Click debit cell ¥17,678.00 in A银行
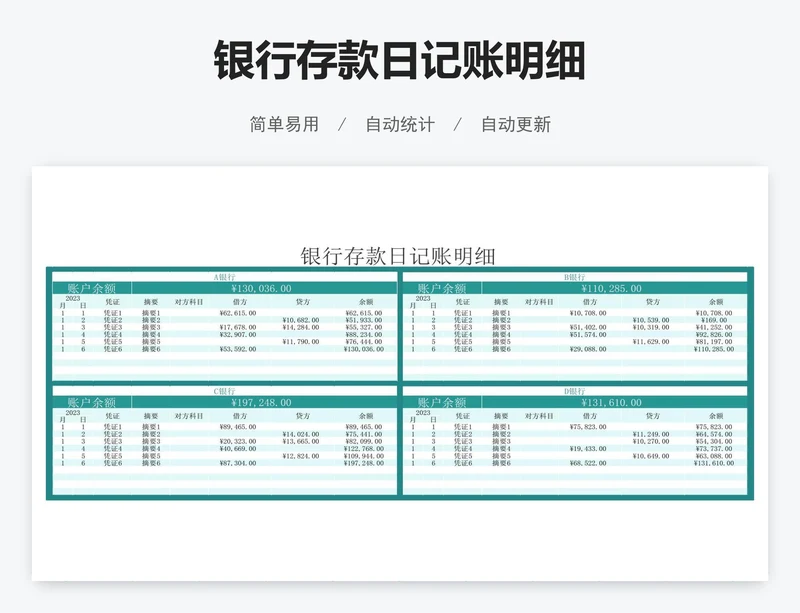 [x=238, y=327]
